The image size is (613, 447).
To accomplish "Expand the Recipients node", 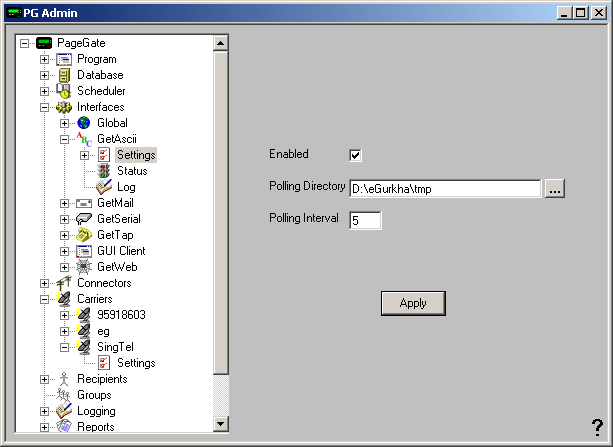I will tap(44, 379).
